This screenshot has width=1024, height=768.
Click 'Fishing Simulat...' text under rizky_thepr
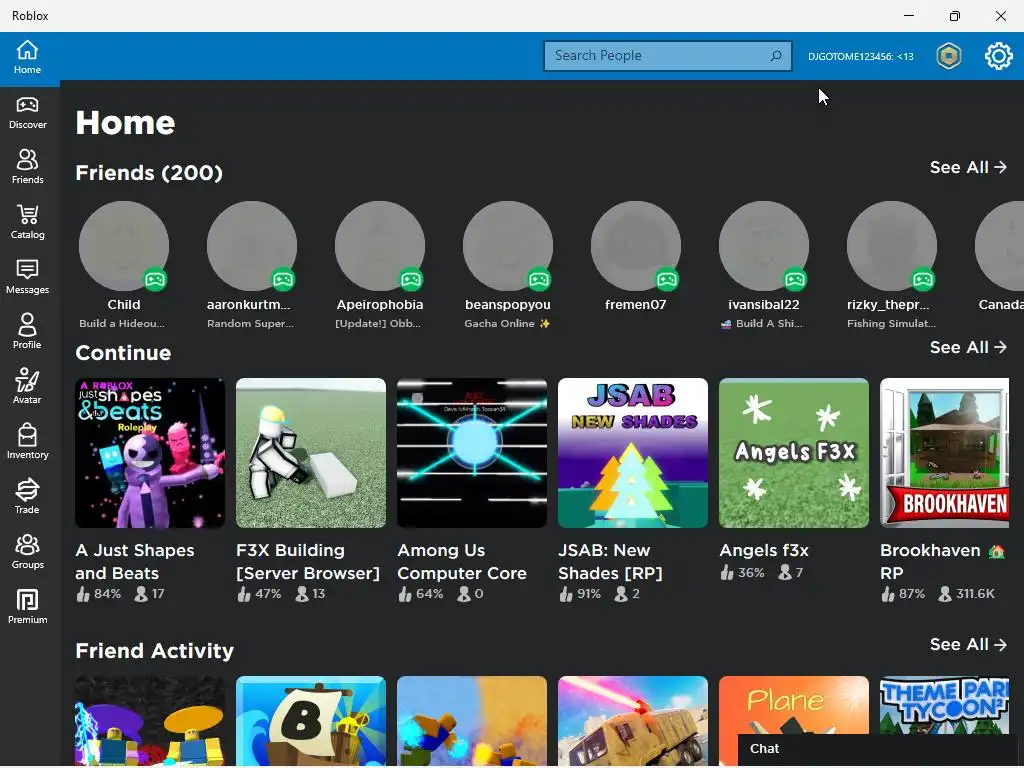[x=891, y=323]
